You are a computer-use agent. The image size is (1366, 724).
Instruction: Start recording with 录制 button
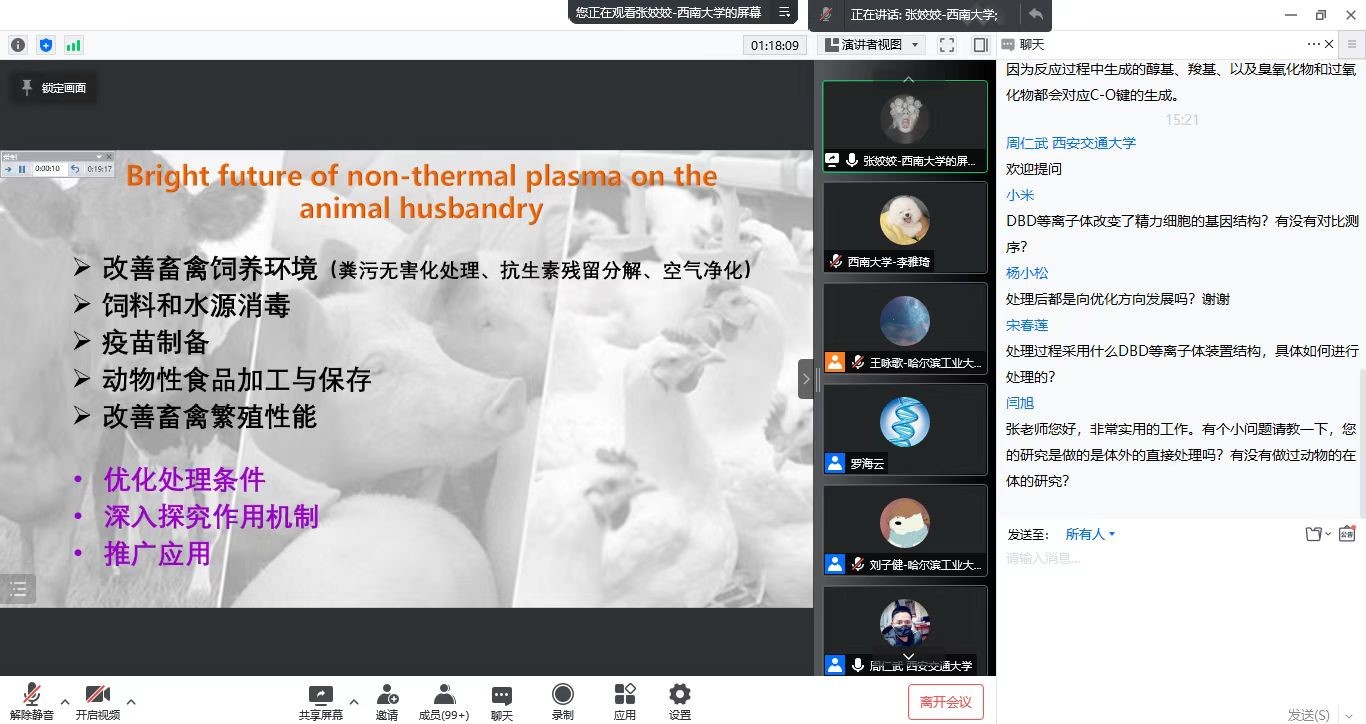(563, 701)
